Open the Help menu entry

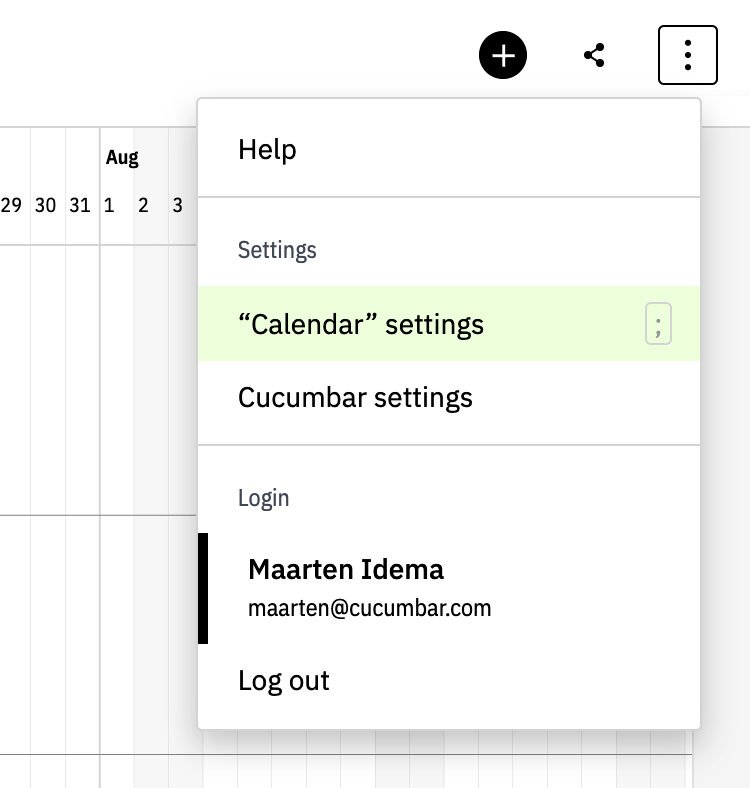click(x=449, y=150)
